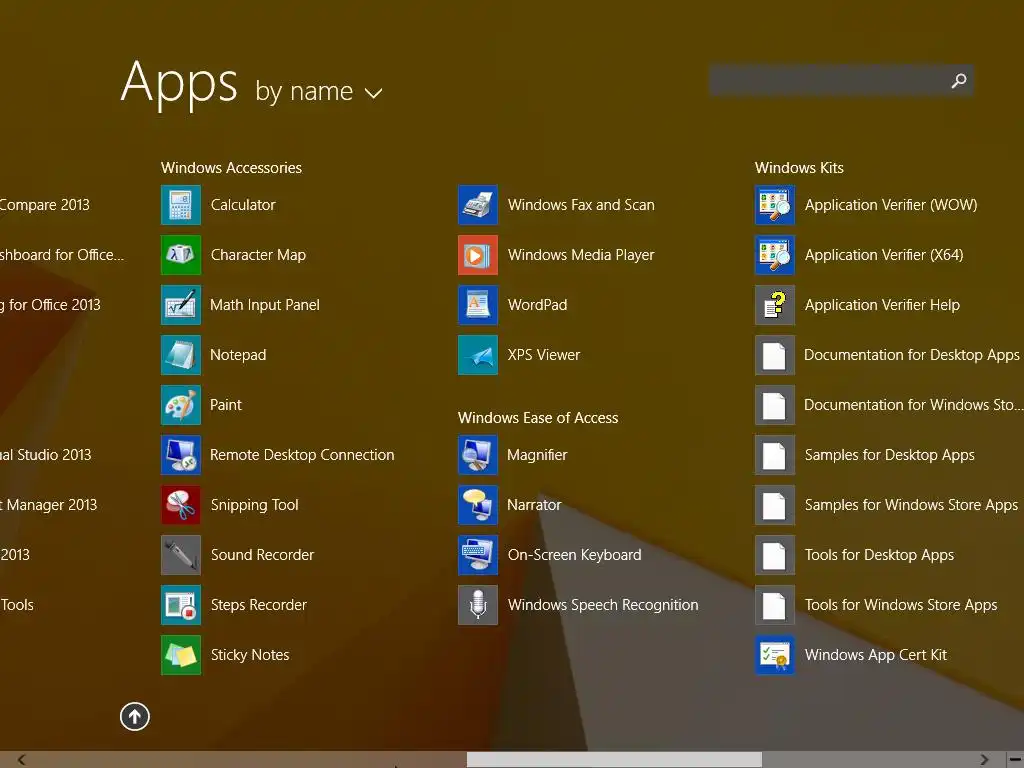Go back to Start with up arrow

coord(135,716)
